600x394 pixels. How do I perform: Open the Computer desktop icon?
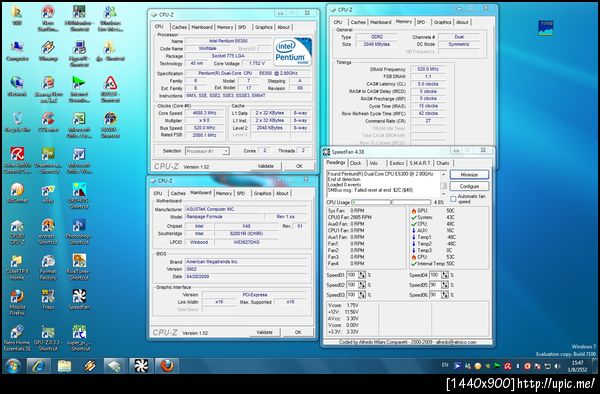tap(17, 51)
